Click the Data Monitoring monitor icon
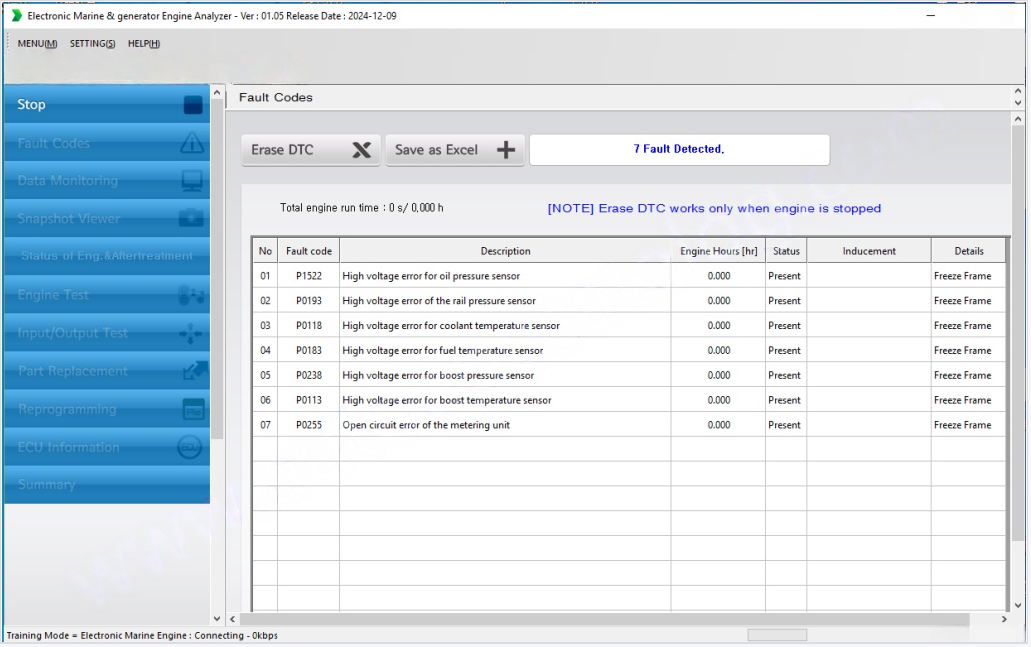 tap(192, 181)
